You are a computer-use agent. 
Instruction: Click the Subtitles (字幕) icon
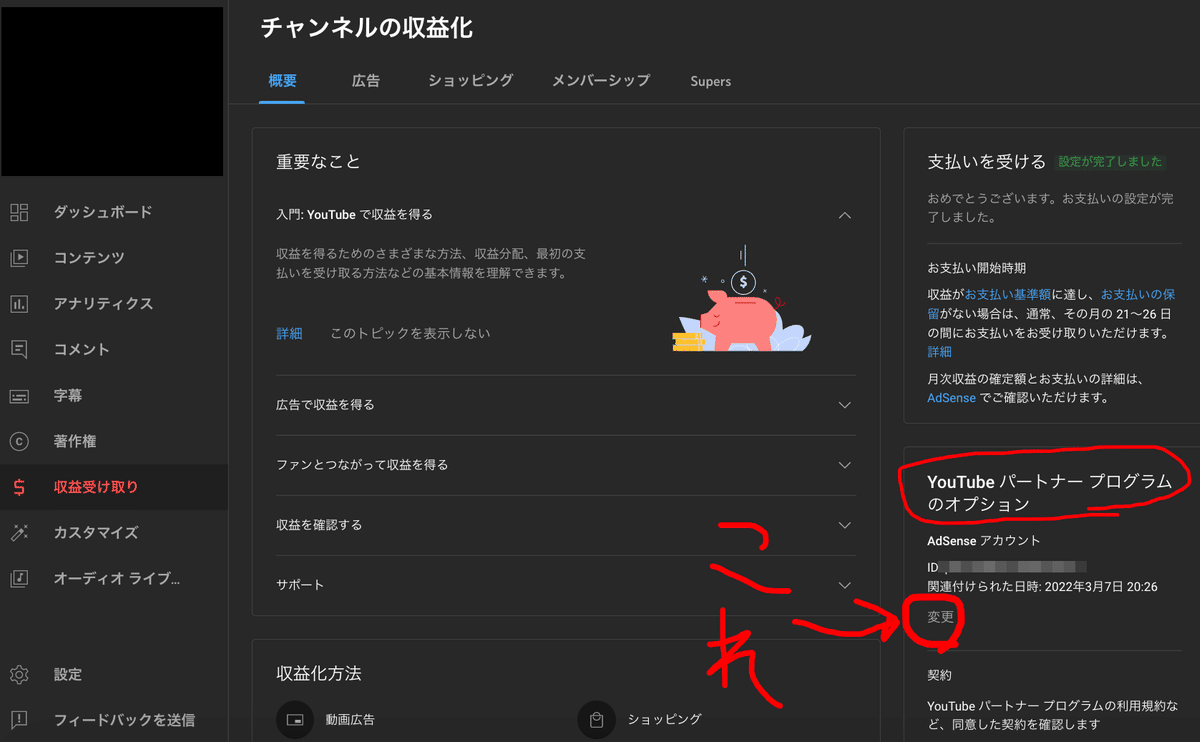click(19, 396)
